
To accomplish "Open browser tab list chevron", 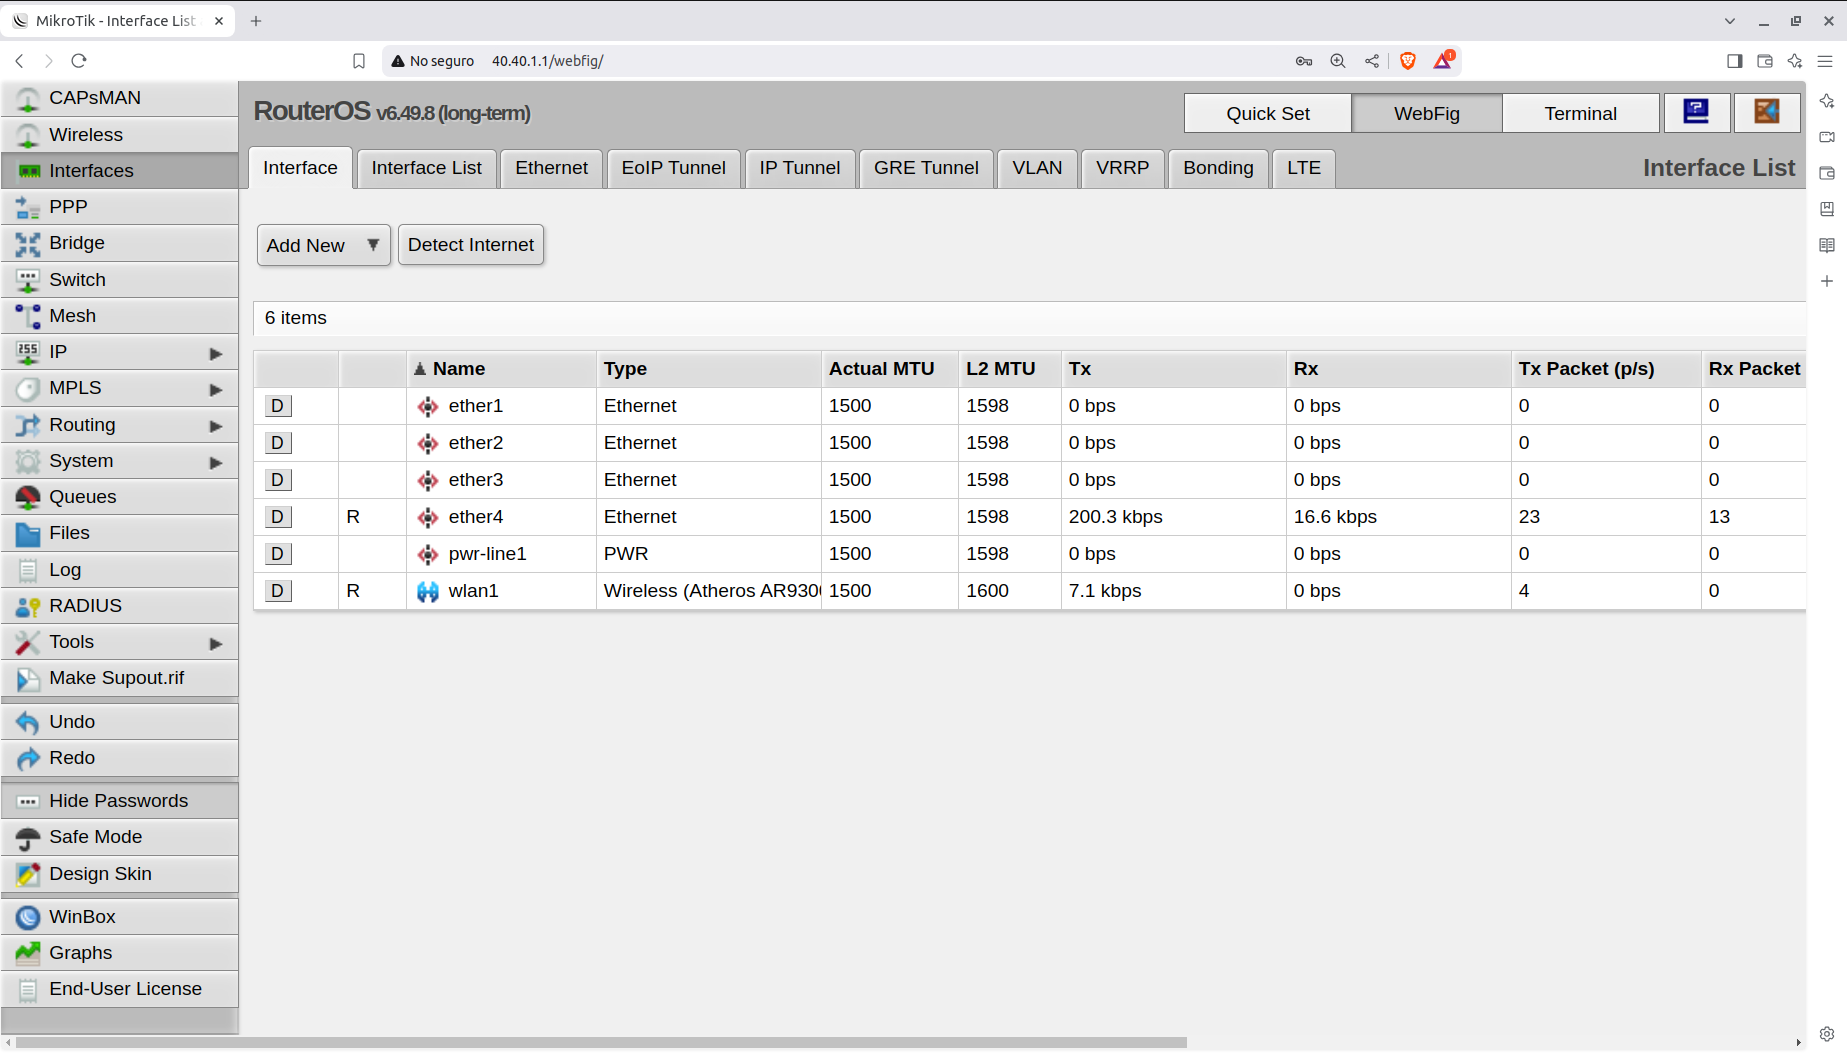I will click(1730, 21).
